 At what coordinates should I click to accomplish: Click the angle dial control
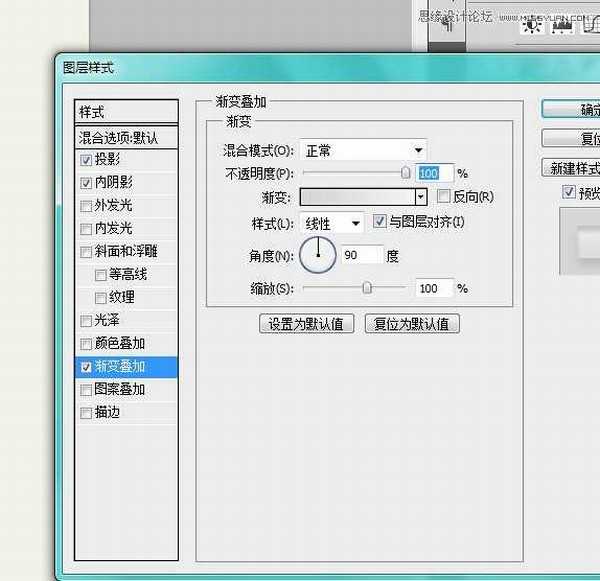click(x=317, y=255)
